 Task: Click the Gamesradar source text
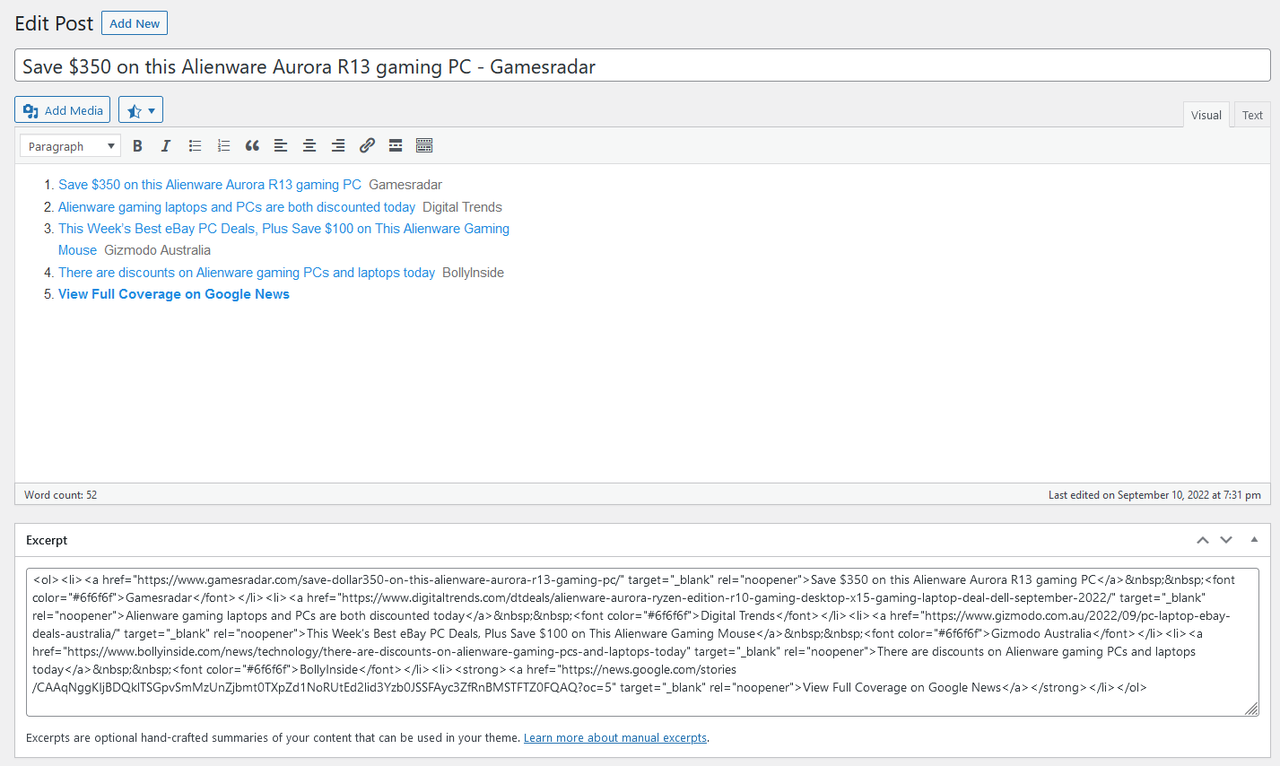405,185
